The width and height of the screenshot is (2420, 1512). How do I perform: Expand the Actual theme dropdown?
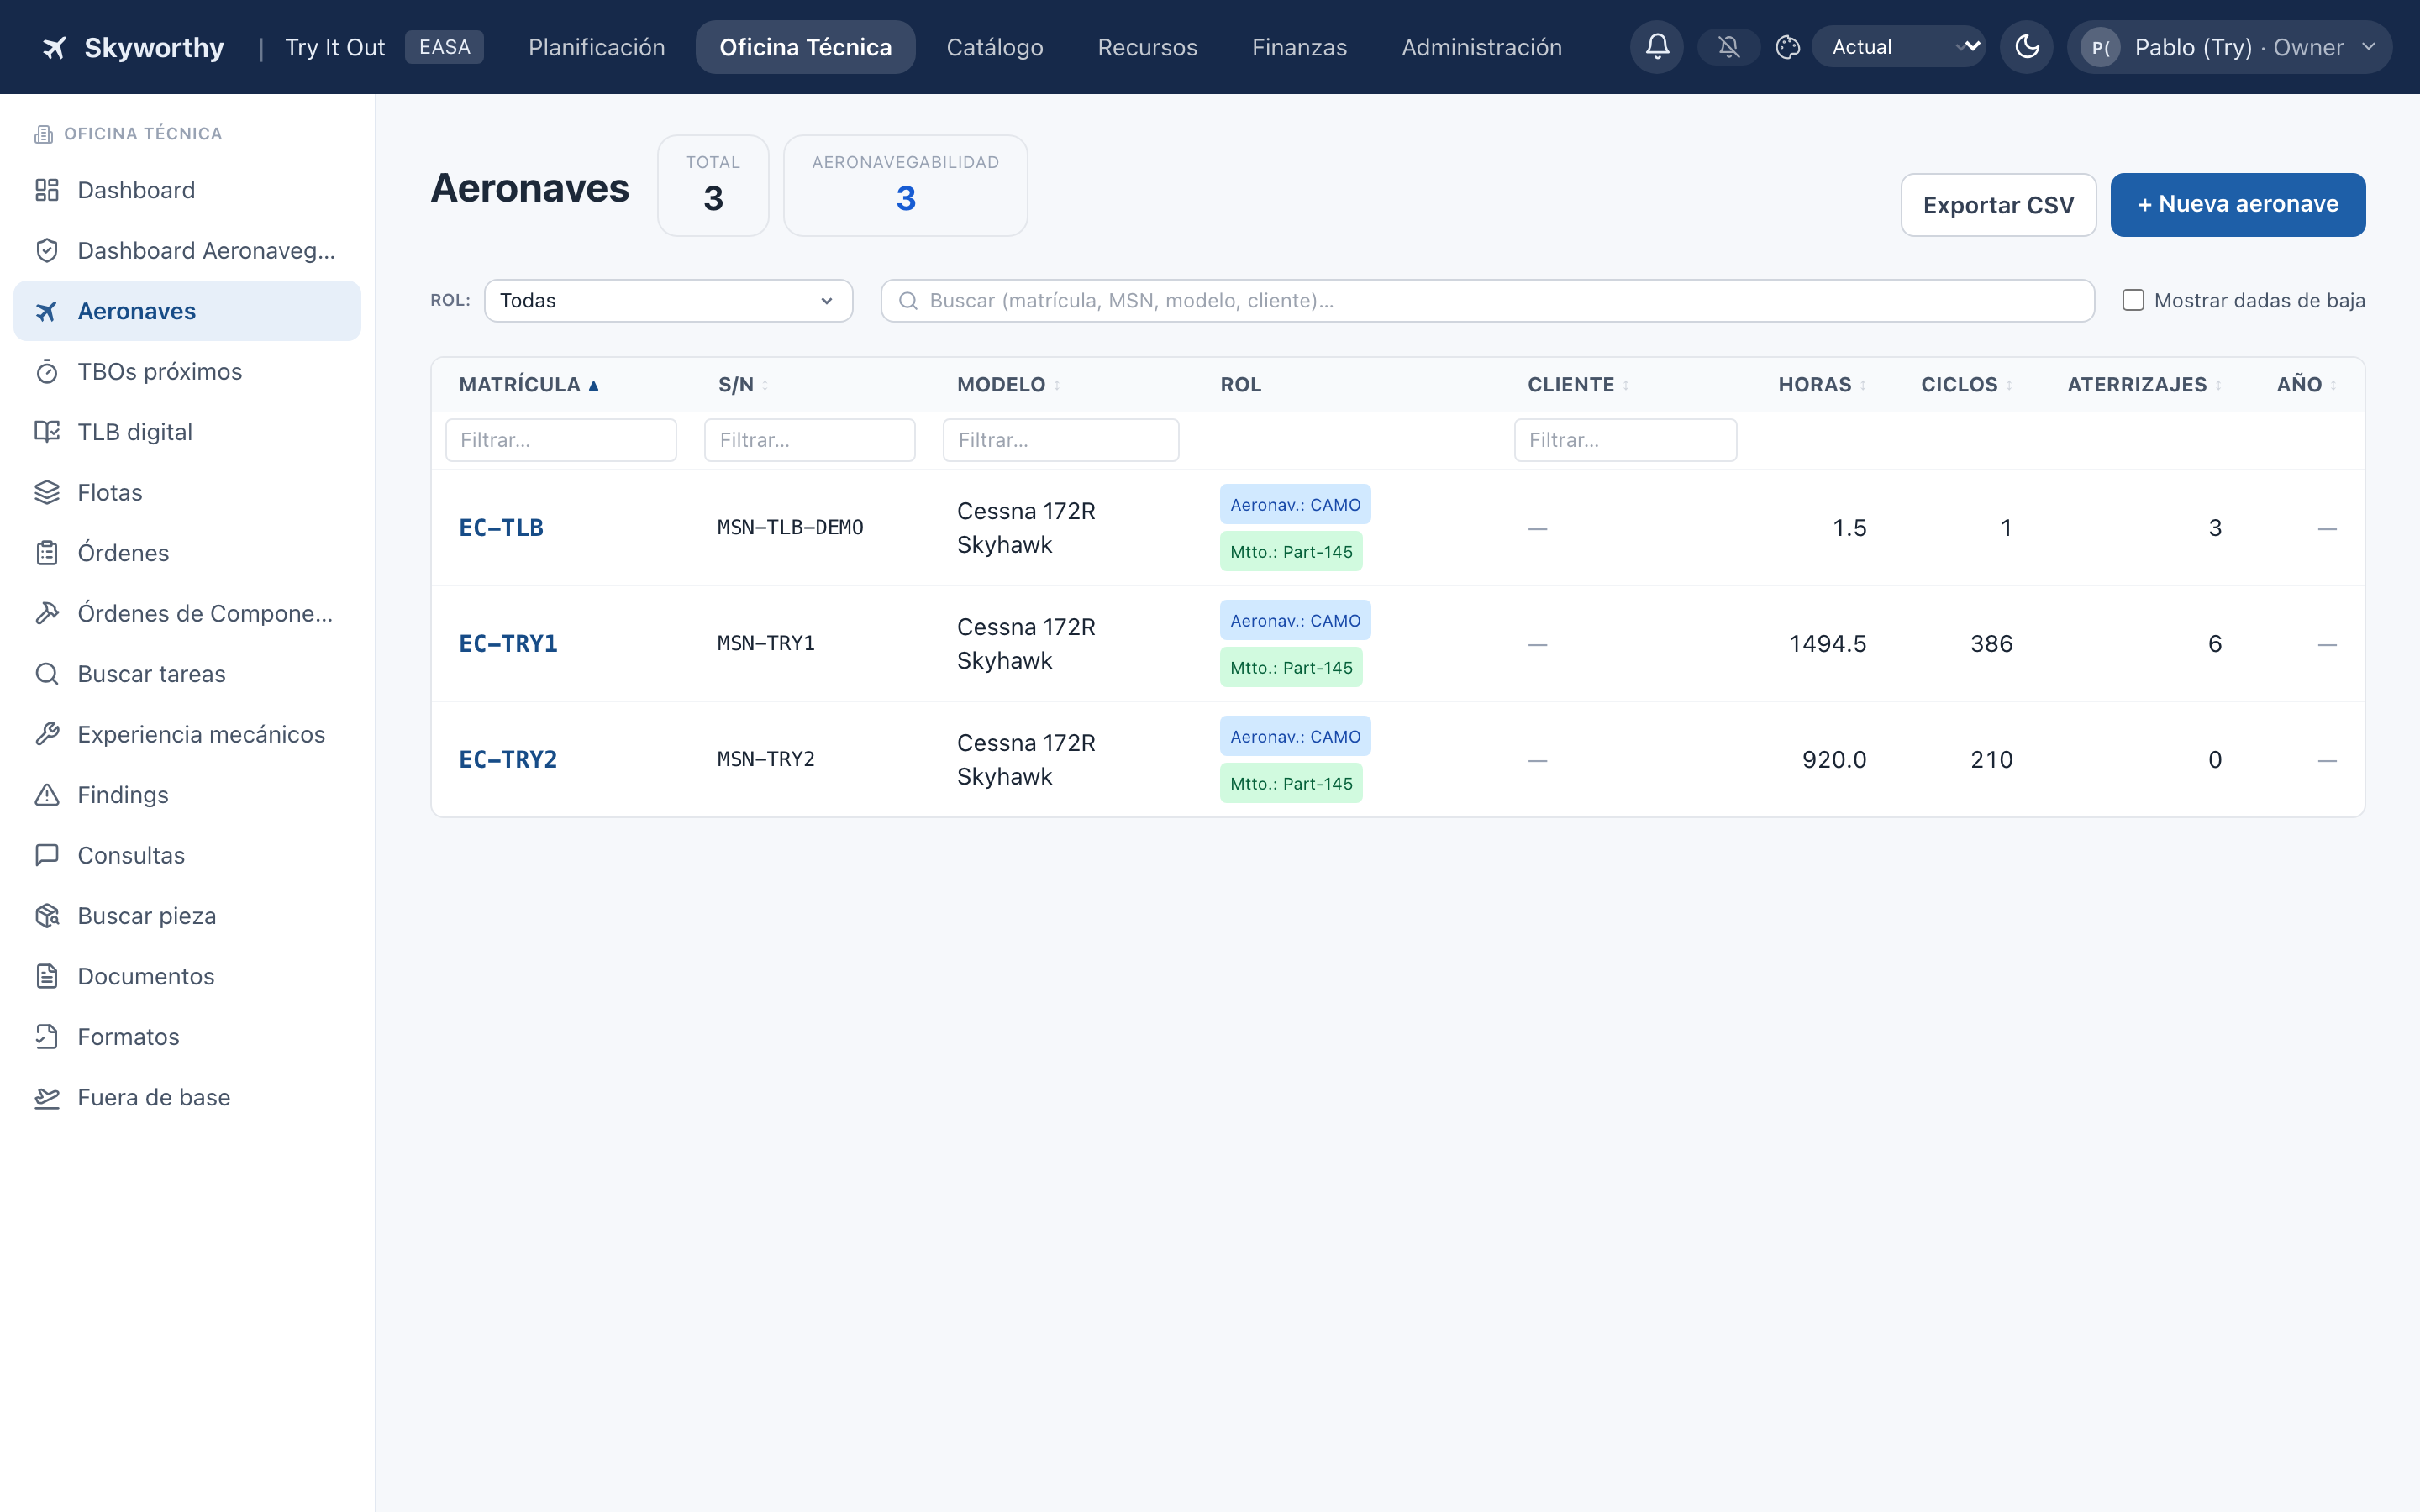(1898, 47)
